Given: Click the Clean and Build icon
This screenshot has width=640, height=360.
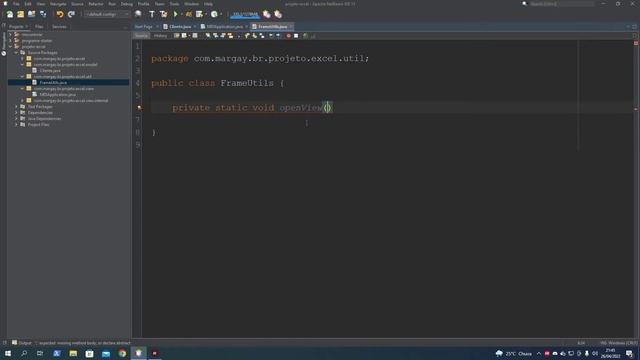Looking at the screenshot, I should pyautogui.click(x=163, y=14).
